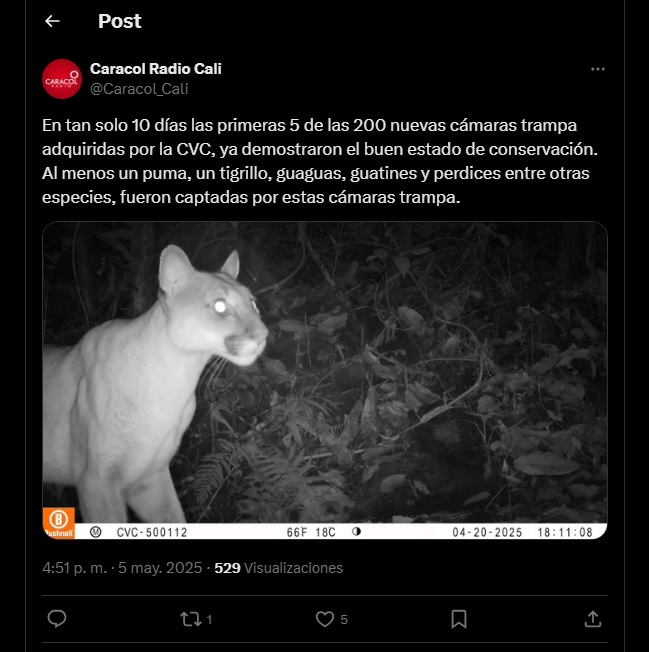Click the reply speech bubble icon
This screenshot has width=649, height=652.
click(x=57, y=619)
